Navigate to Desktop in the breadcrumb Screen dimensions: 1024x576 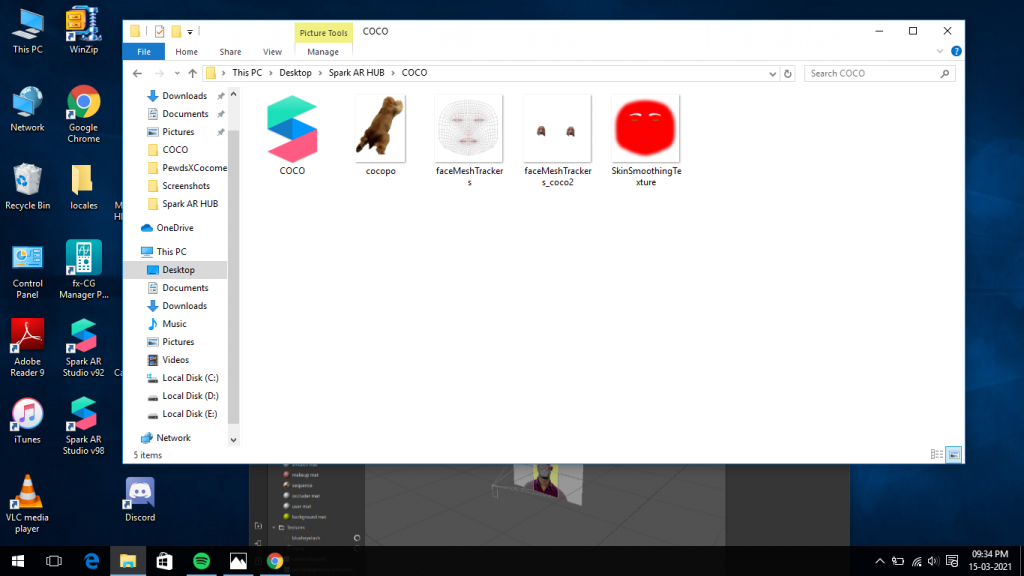pyautogui.click(x=295, y=72)
